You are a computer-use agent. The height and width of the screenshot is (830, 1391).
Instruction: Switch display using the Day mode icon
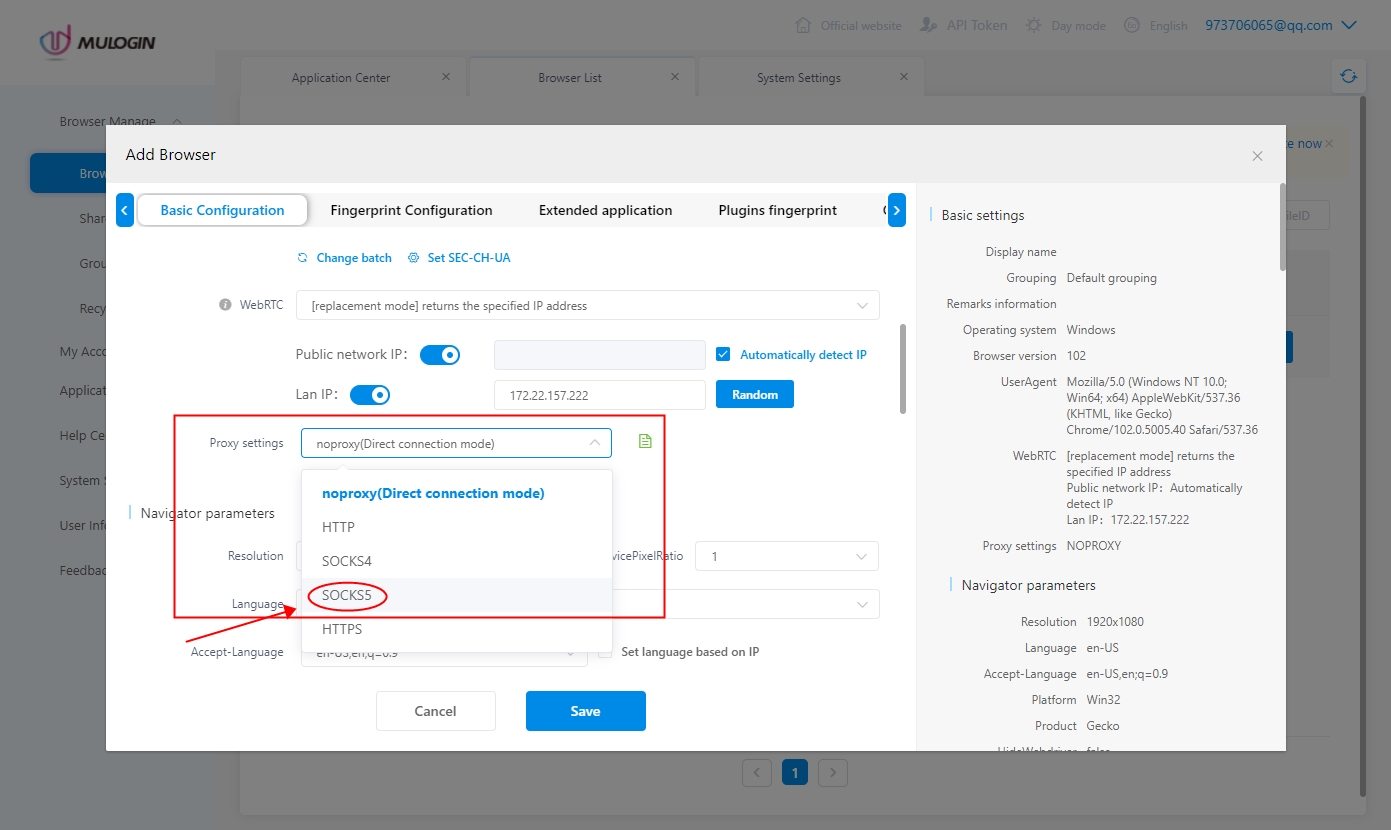(x=1034, y=25)
